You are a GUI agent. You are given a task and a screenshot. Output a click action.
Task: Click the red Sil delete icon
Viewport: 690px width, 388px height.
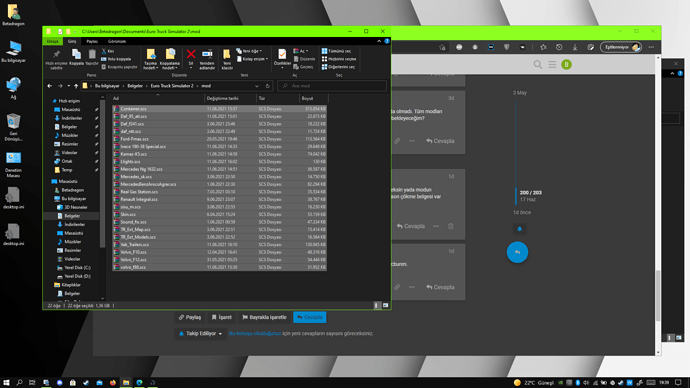(191, 55)
